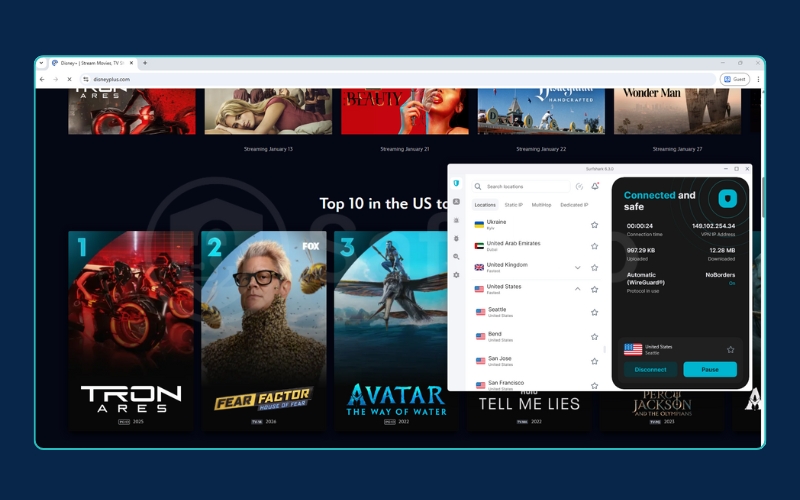The height and width of the screenshot is (500, 800).
Task: Click the Guest profile button
Action: pos(735,79)
